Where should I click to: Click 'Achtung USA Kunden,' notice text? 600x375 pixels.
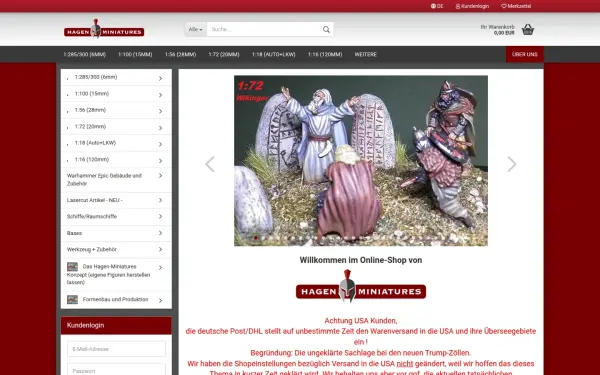[x=361, y=321]
